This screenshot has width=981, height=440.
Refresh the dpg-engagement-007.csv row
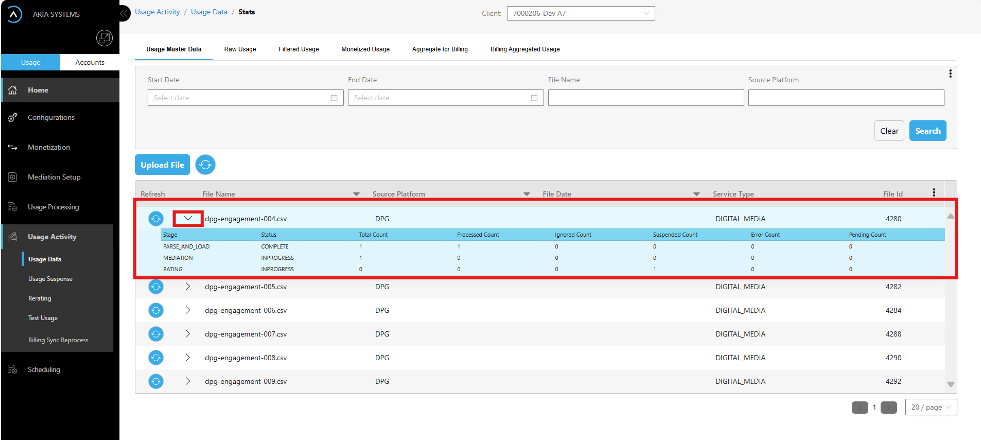coord(156,334)
